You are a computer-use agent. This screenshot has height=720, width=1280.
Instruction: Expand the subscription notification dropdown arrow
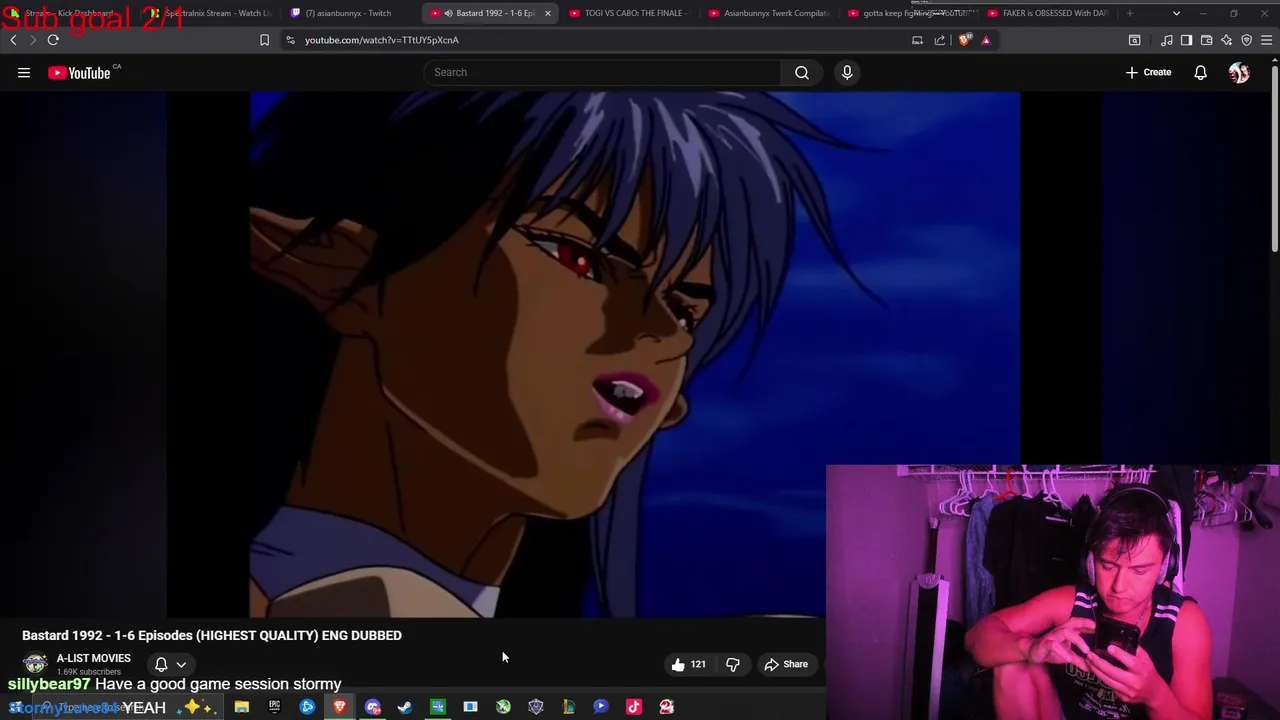tap(182, 664)
